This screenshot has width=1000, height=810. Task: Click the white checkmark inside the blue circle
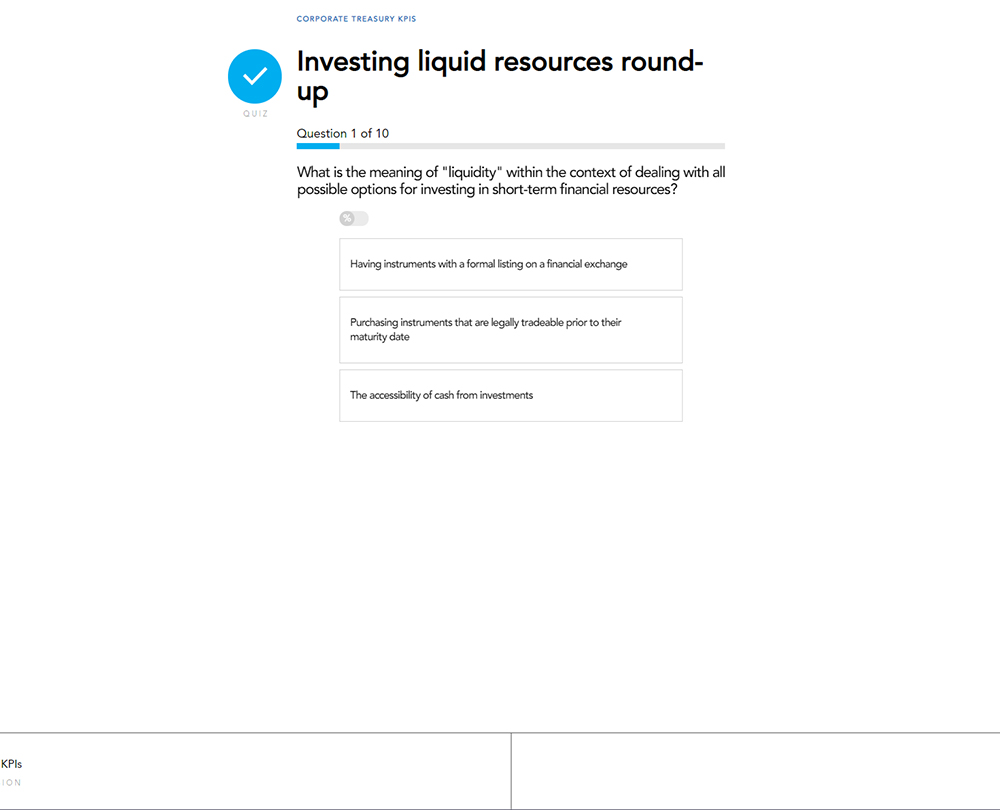[255, 76]
